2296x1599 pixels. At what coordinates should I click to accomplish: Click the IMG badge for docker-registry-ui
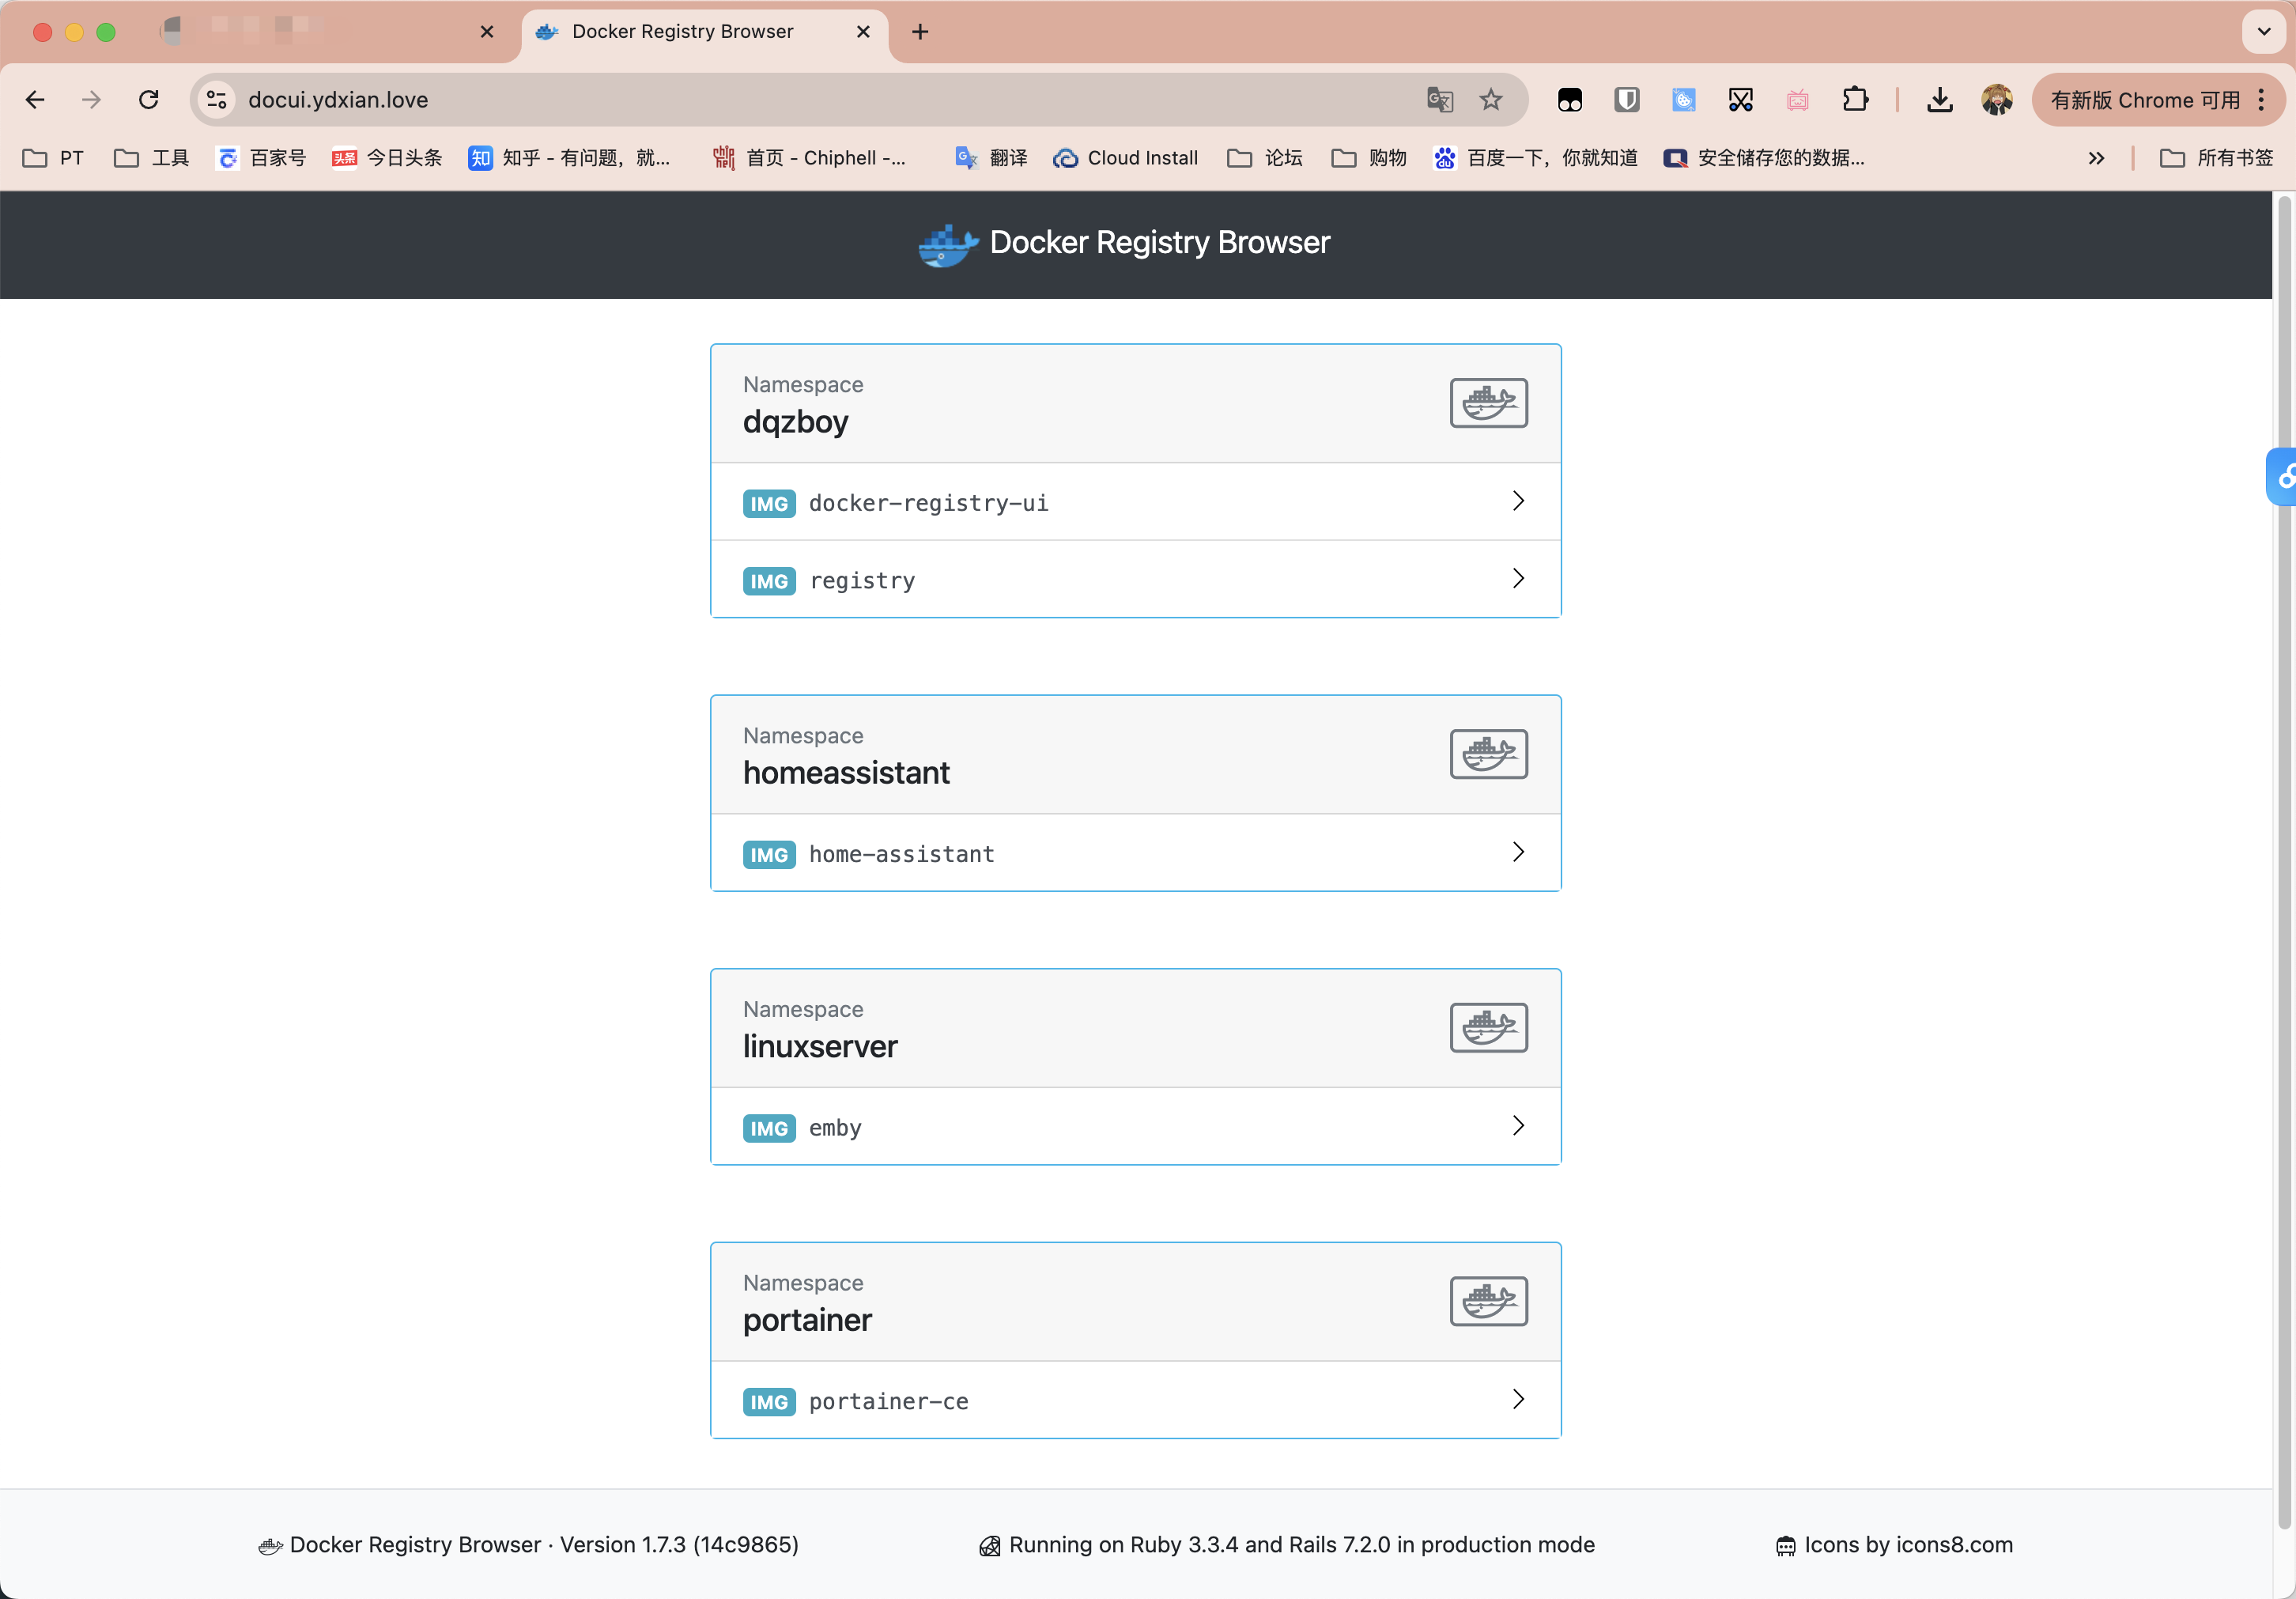(769, 503)
